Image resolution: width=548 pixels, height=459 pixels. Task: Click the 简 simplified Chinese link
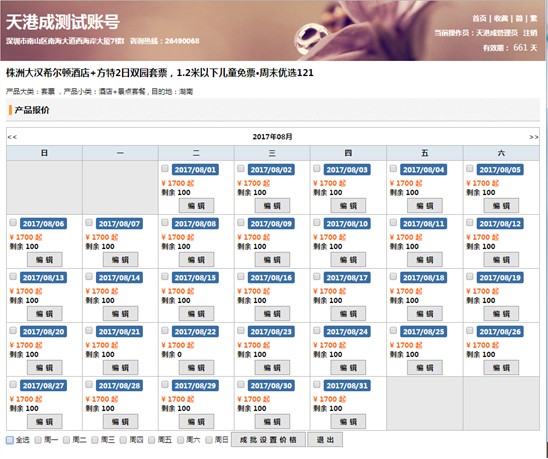pyautogui.click(x=519, y=19)
